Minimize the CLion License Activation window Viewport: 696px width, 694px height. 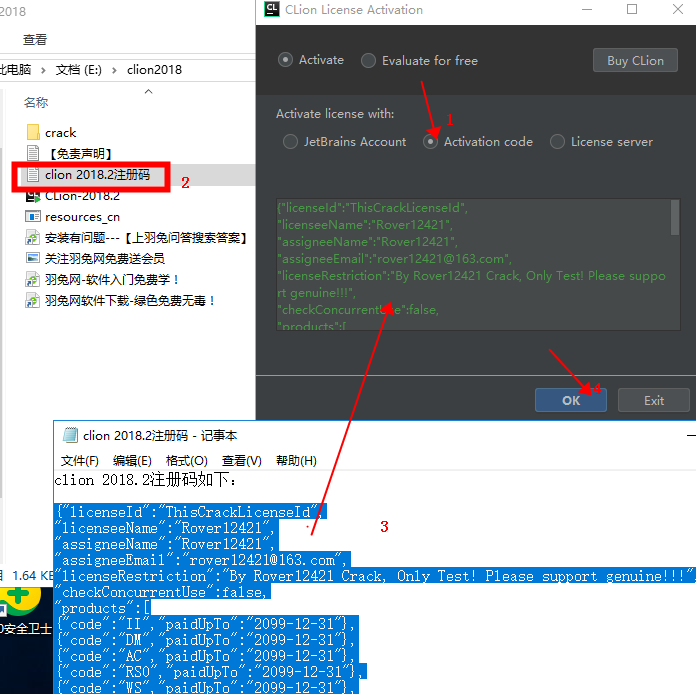pos(587,10)
